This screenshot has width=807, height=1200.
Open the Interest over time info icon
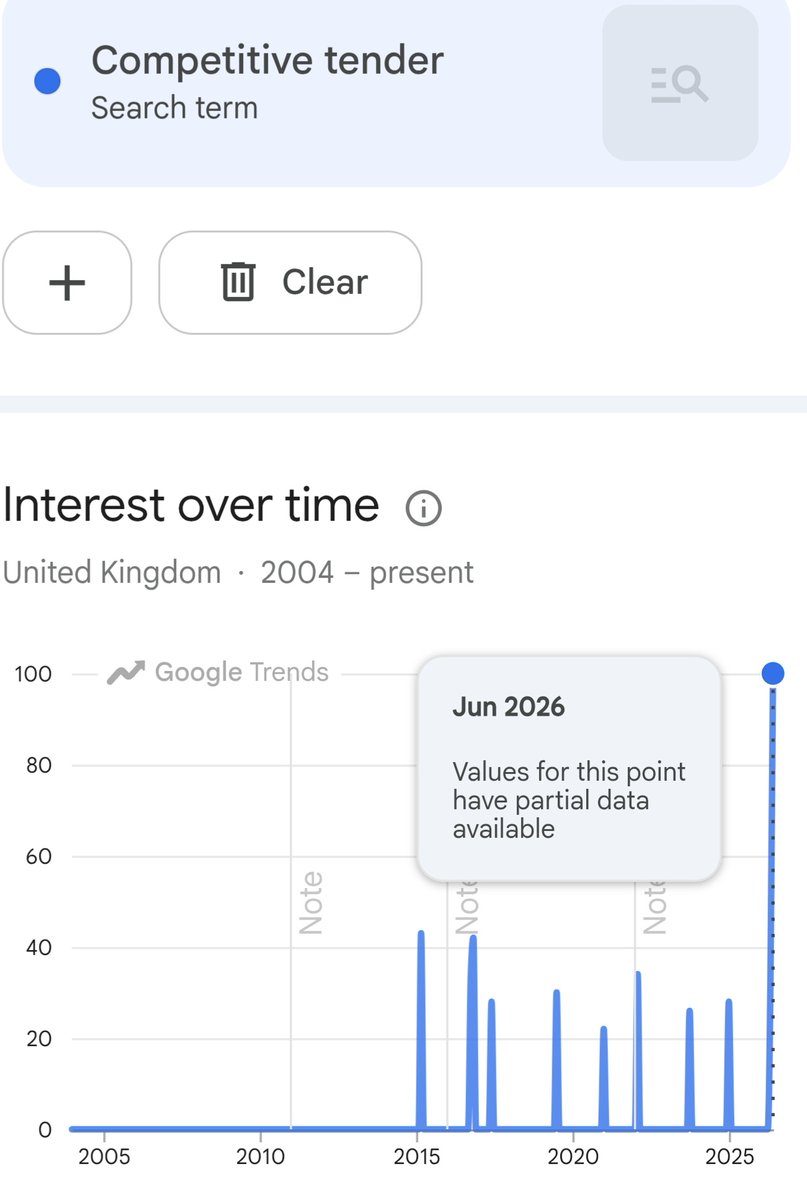point(423,509)
